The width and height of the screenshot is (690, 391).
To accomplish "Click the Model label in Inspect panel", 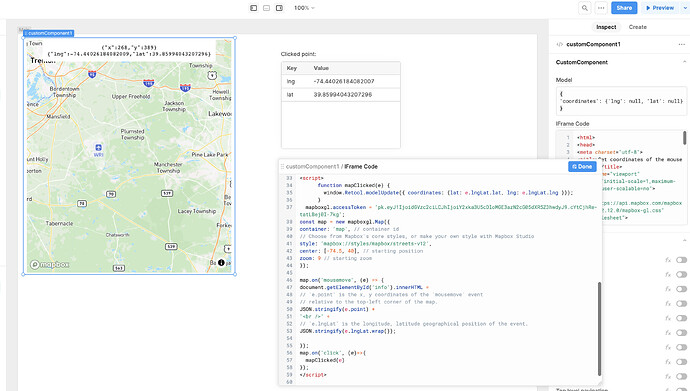I will (x=564, y=80).
